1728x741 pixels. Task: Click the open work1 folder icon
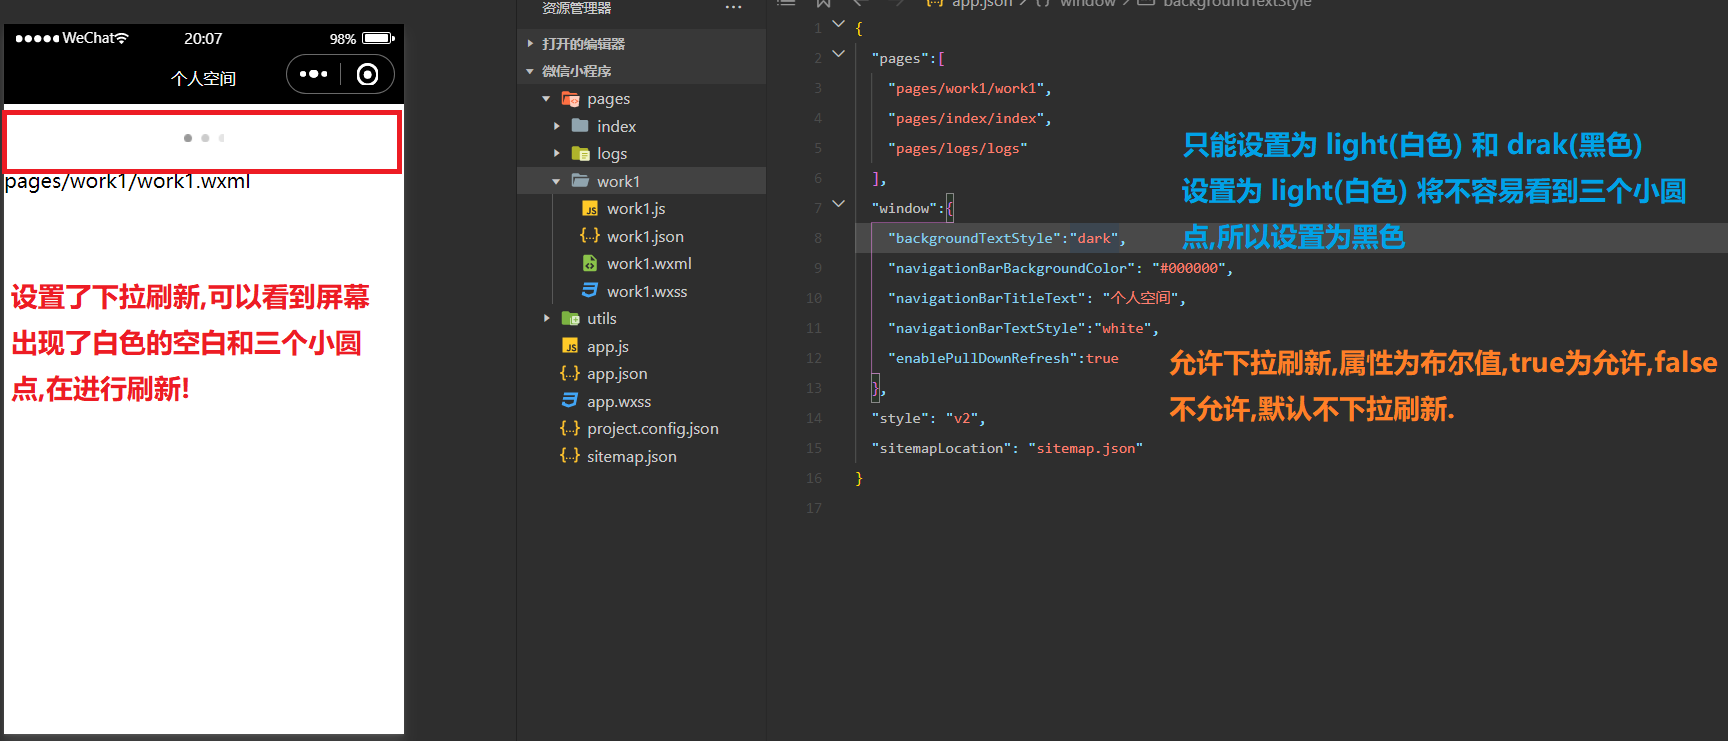pos(580,181)
